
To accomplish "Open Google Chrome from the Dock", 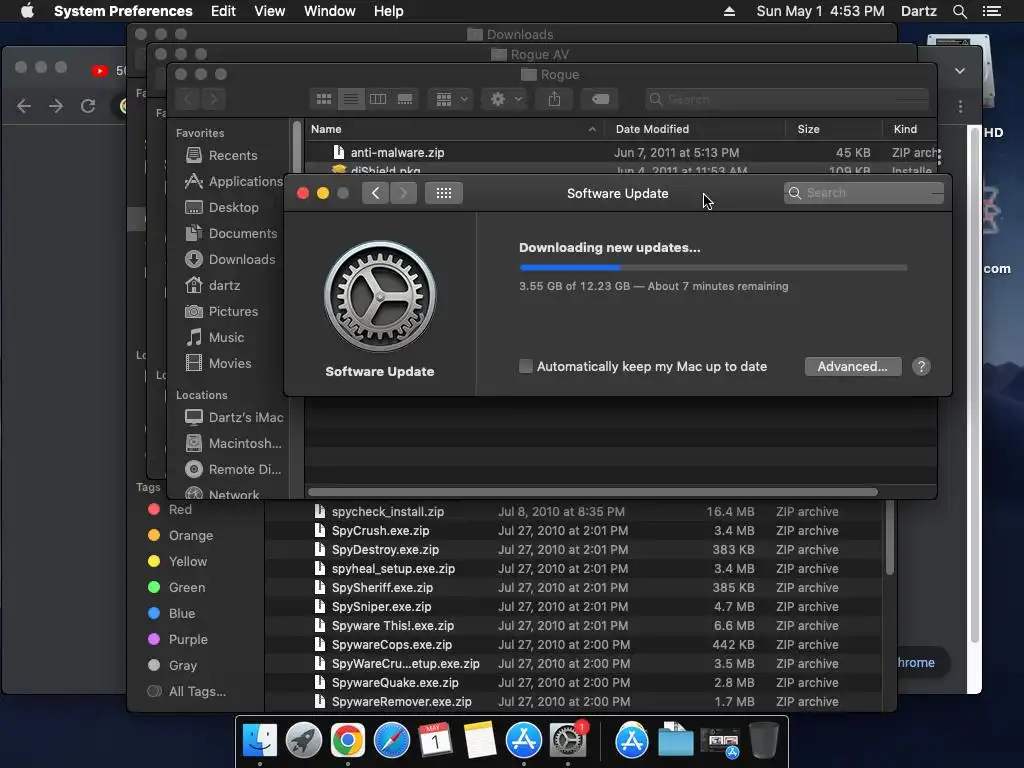I will click(x=347, y=741).
